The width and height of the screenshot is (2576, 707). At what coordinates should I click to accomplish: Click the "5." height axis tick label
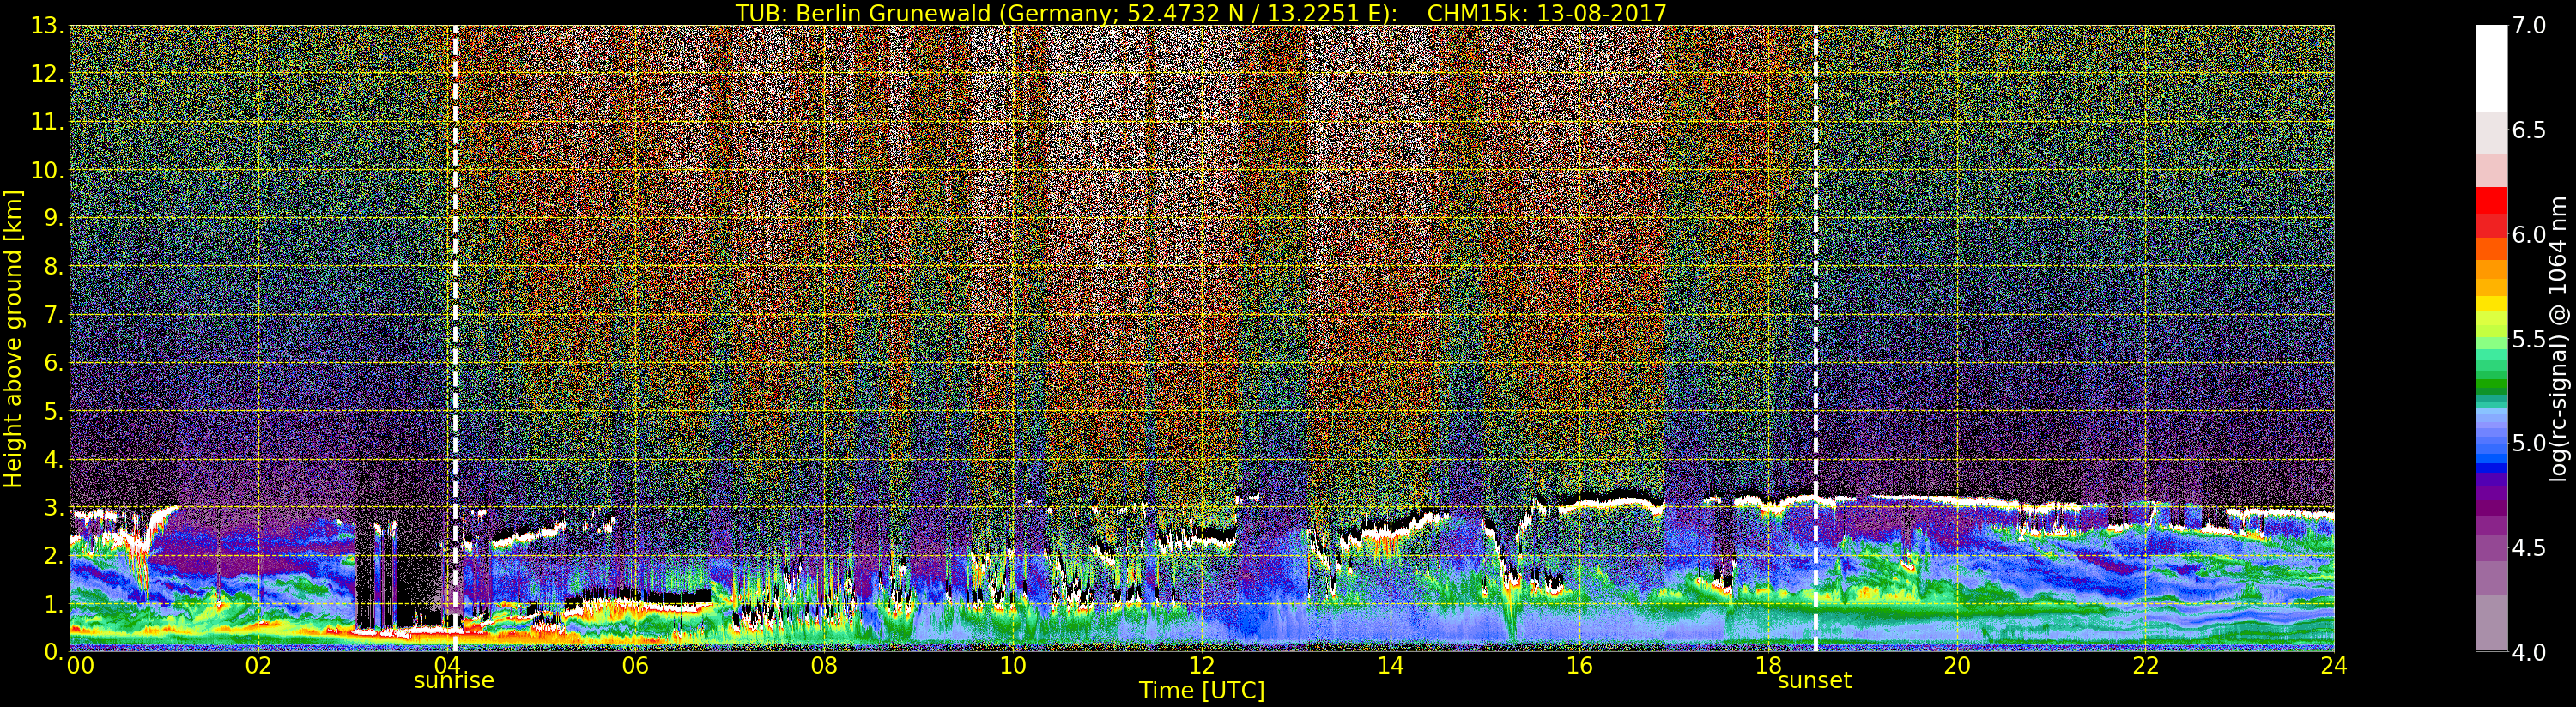(x=54, y=411)
